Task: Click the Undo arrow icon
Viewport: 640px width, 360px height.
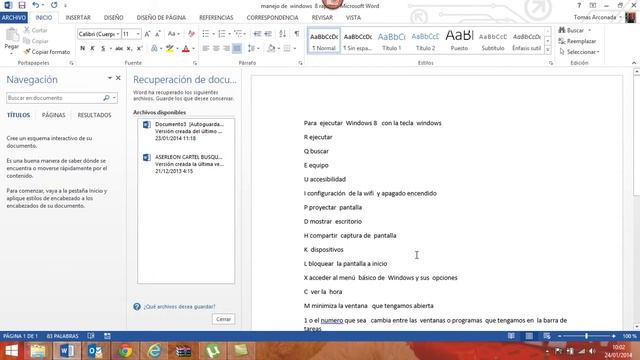Action: click(x=36, y=5)
